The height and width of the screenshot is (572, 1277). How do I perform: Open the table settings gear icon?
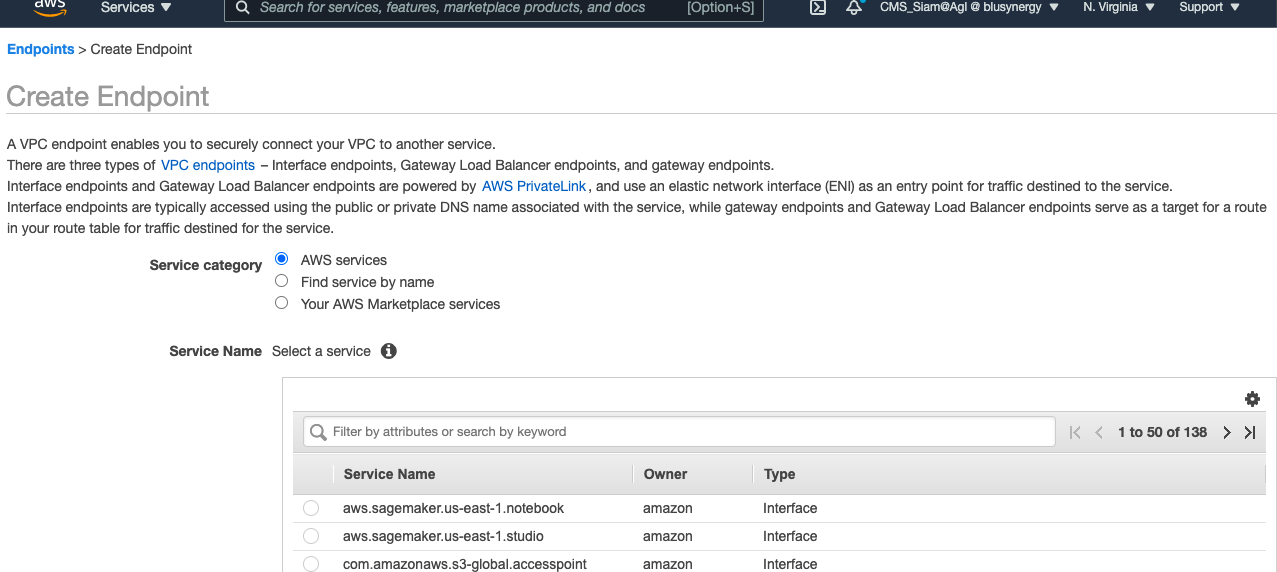click(1252, 399)
